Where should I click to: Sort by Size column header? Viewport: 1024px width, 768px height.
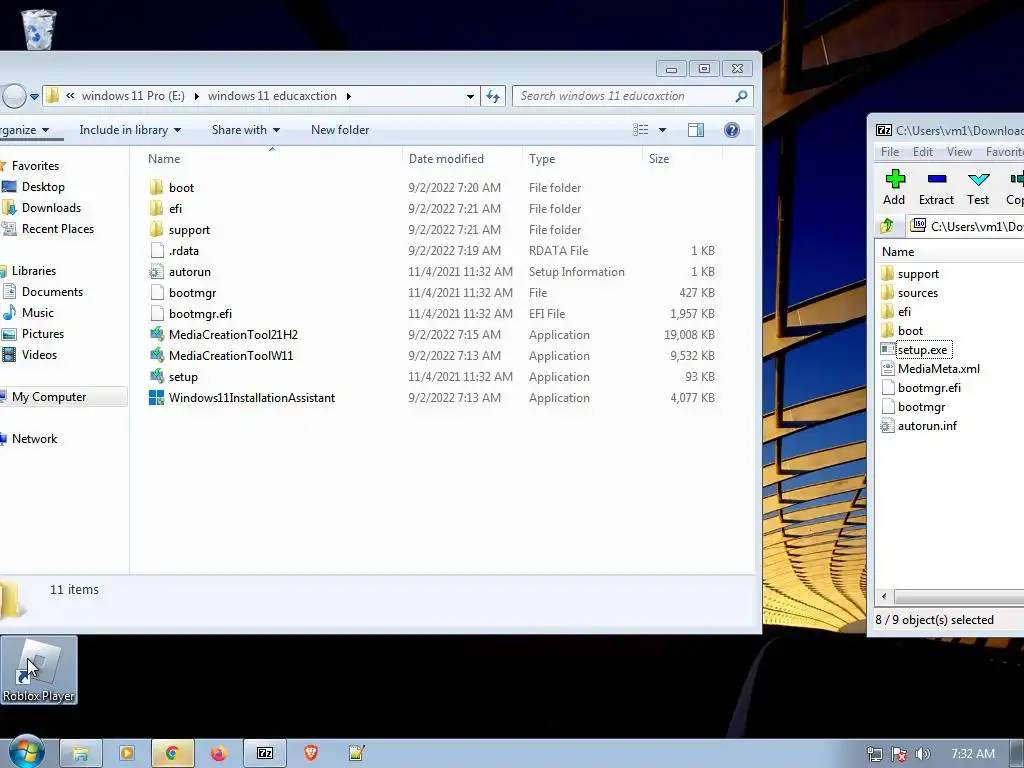tap(682, 159)
